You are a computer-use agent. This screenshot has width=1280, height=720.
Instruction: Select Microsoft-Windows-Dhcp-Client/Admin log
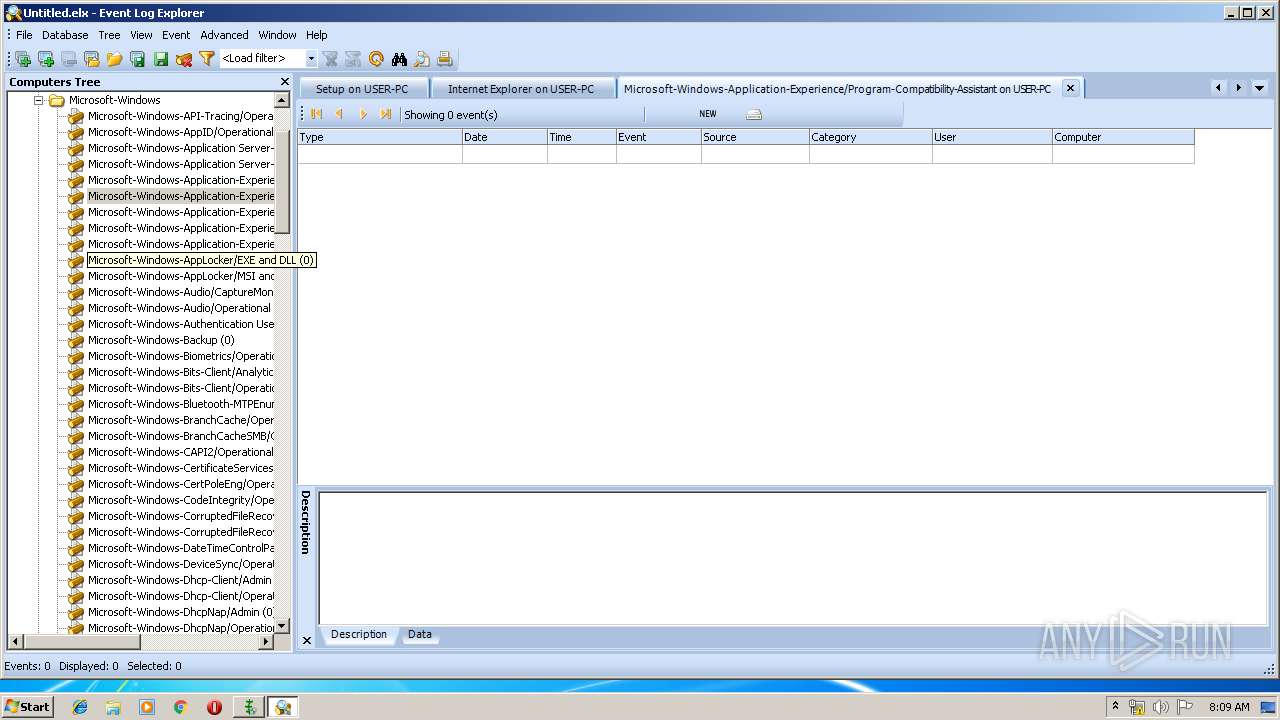tap(179, 580)
